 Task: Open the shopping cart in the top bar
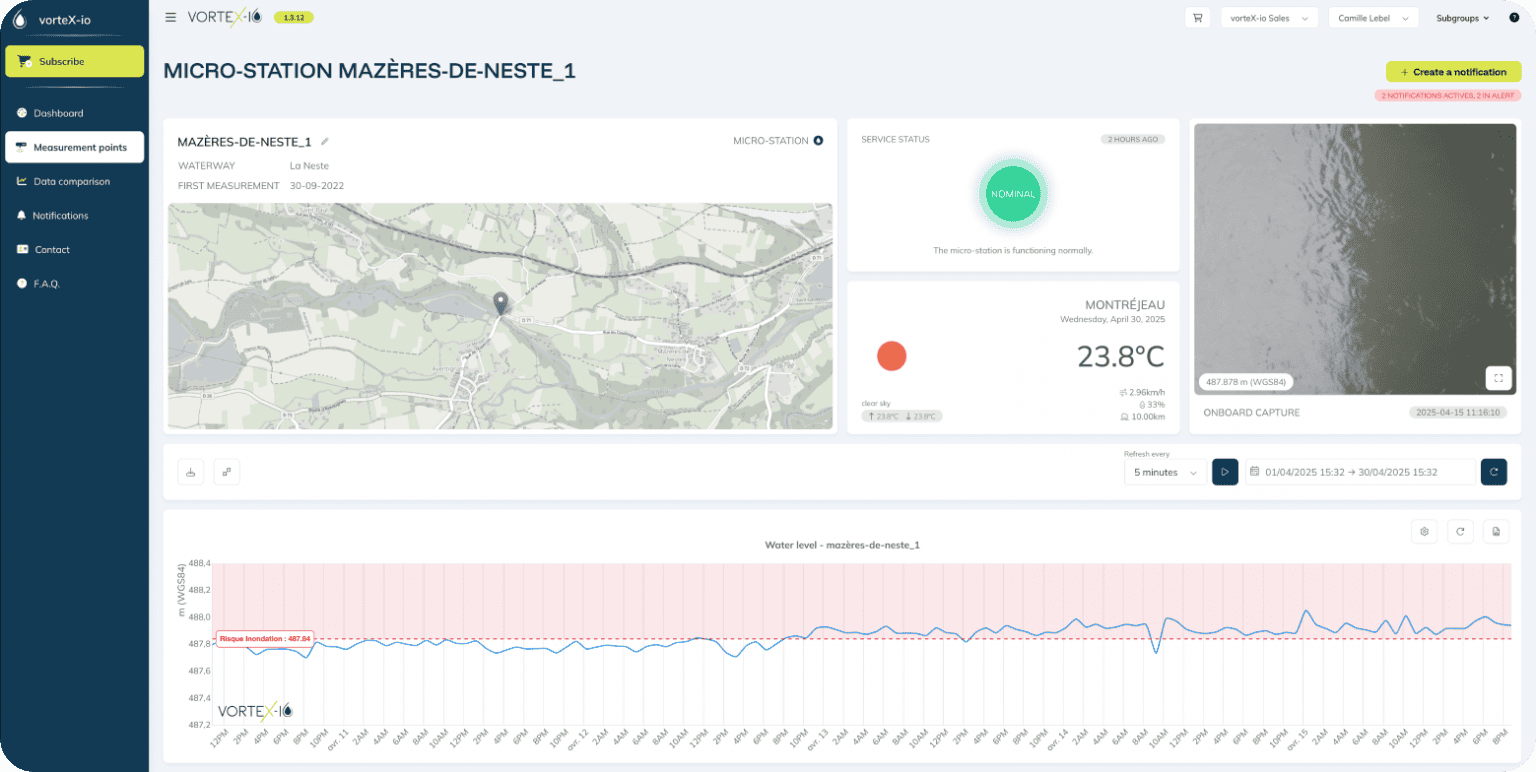tap(1197, 17)
